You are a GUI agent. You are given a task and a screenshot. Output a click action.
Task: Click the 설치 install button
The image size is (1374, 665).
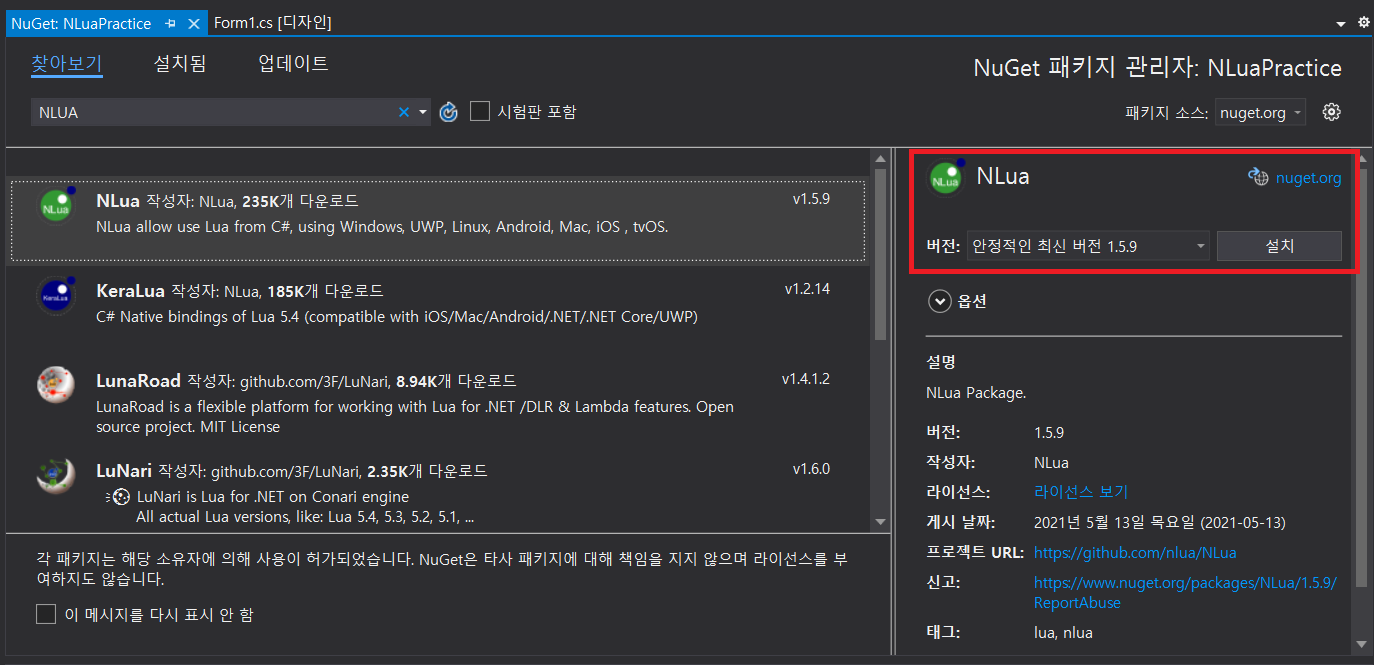pyautogui.click(x=1279, y=246)
